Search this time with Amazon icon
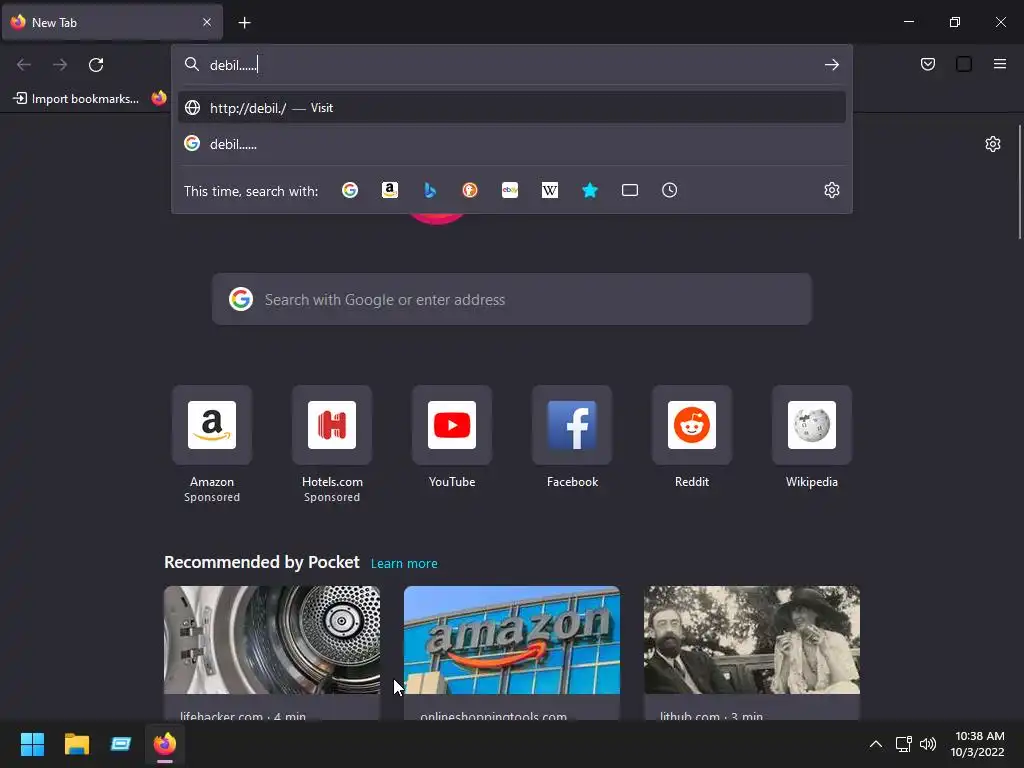 click(390, 190)
